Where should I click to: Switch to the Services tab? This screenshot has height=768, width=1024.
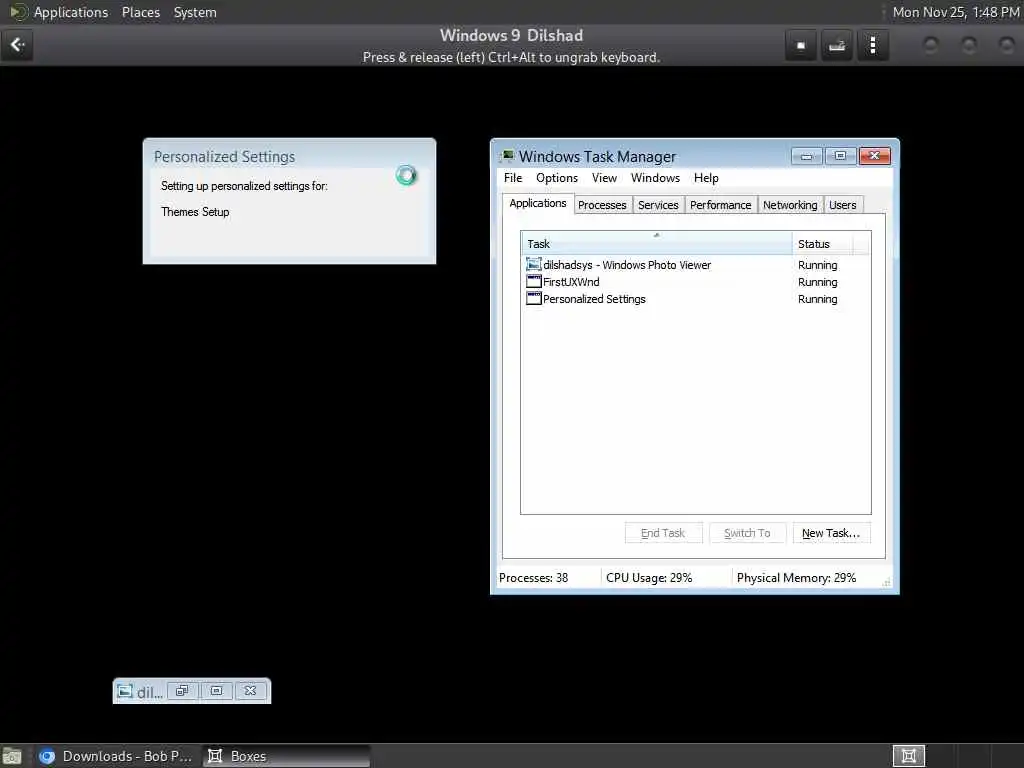(658, 205)
